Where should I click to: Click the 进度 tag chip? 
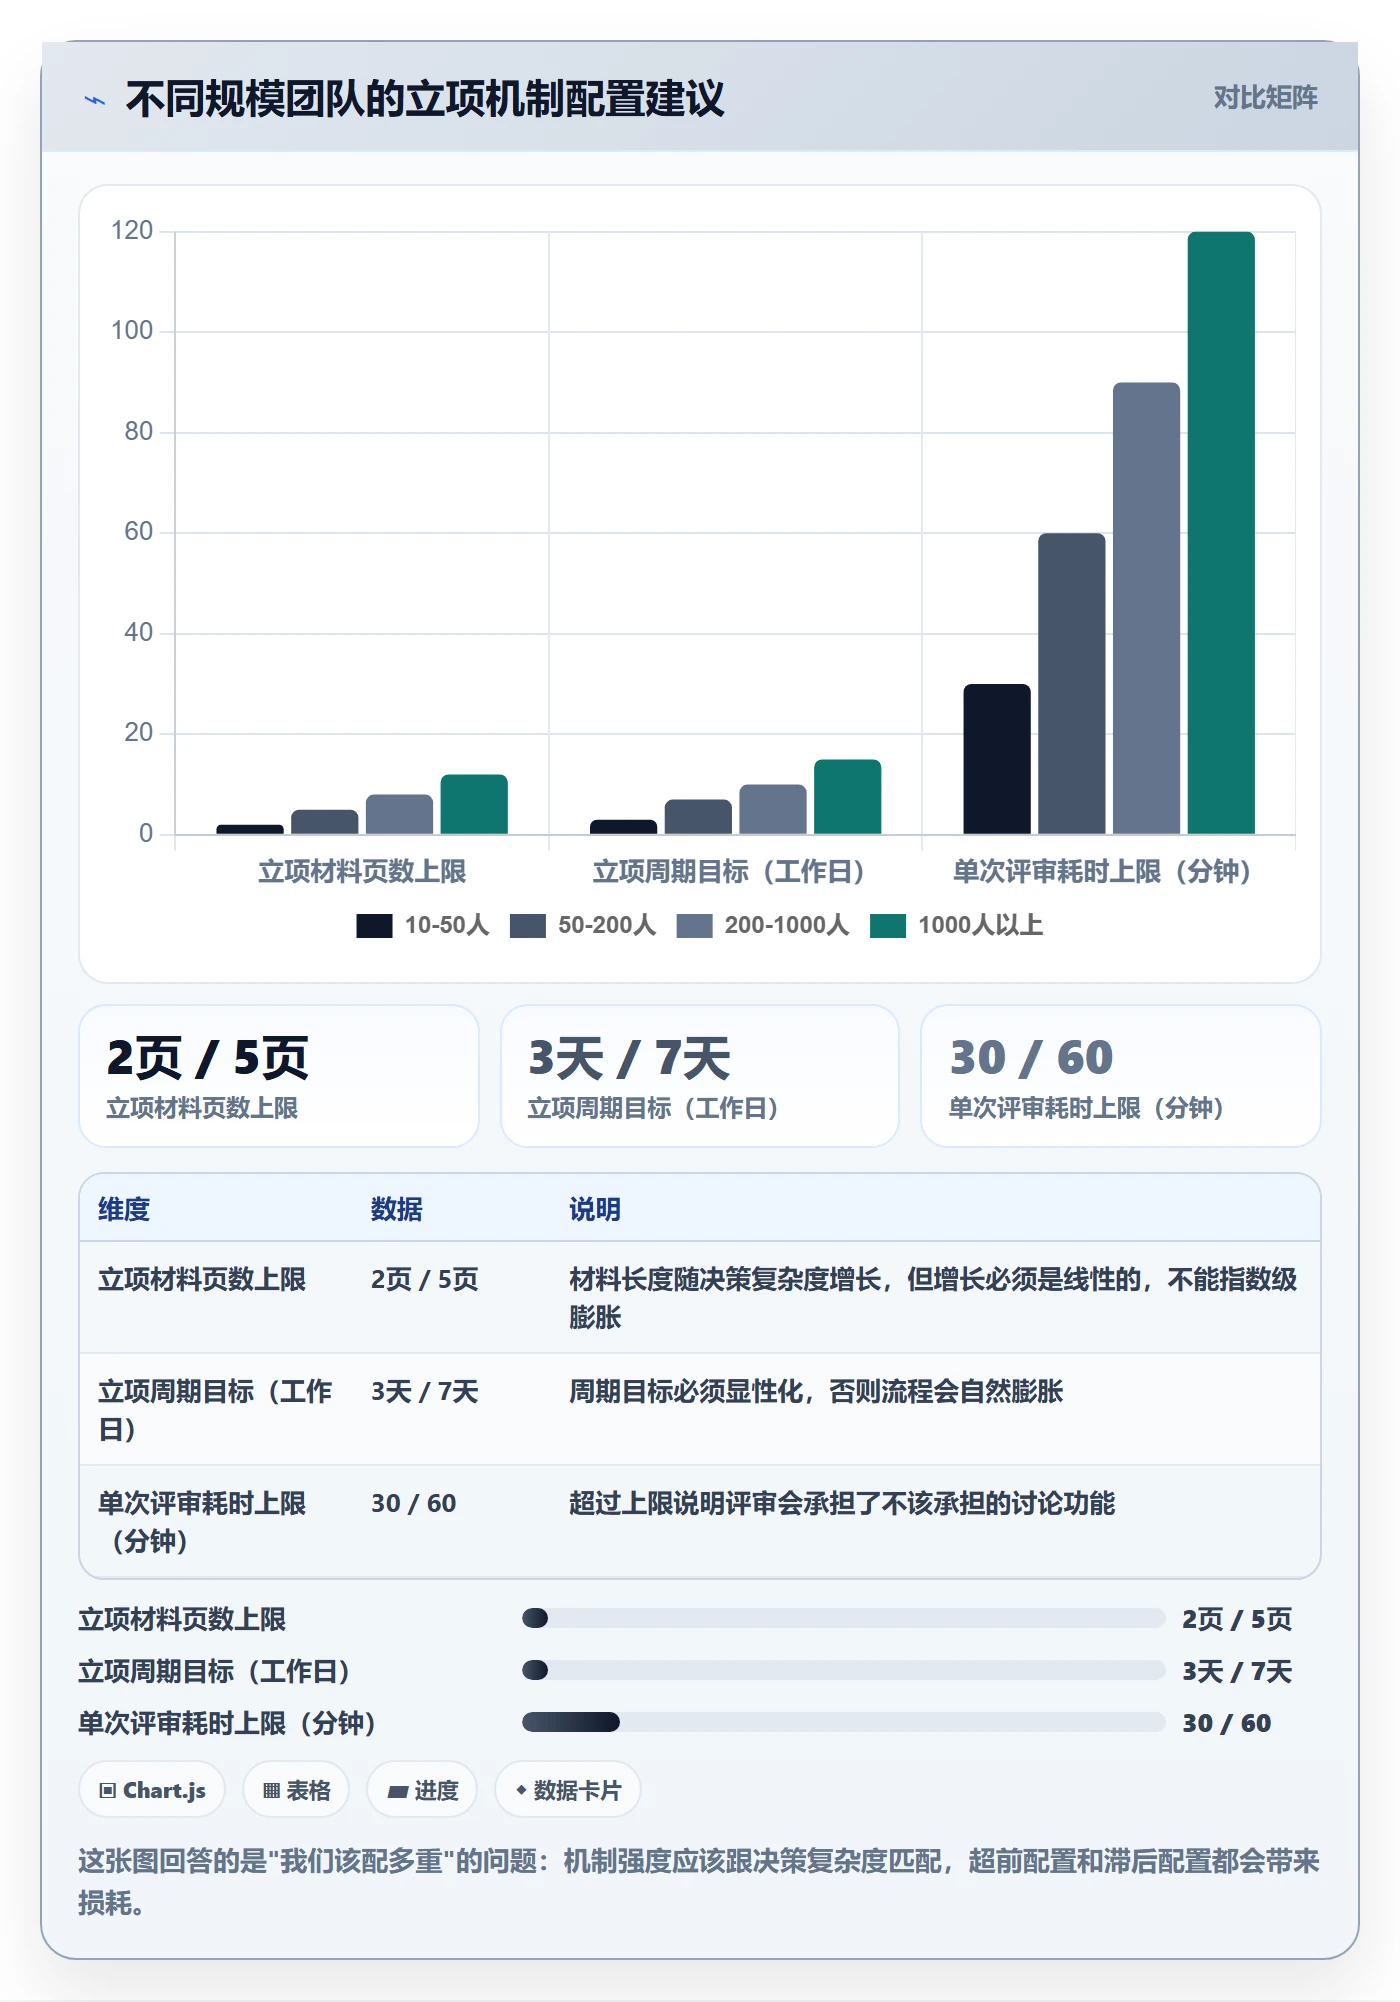click(422, 1790)
